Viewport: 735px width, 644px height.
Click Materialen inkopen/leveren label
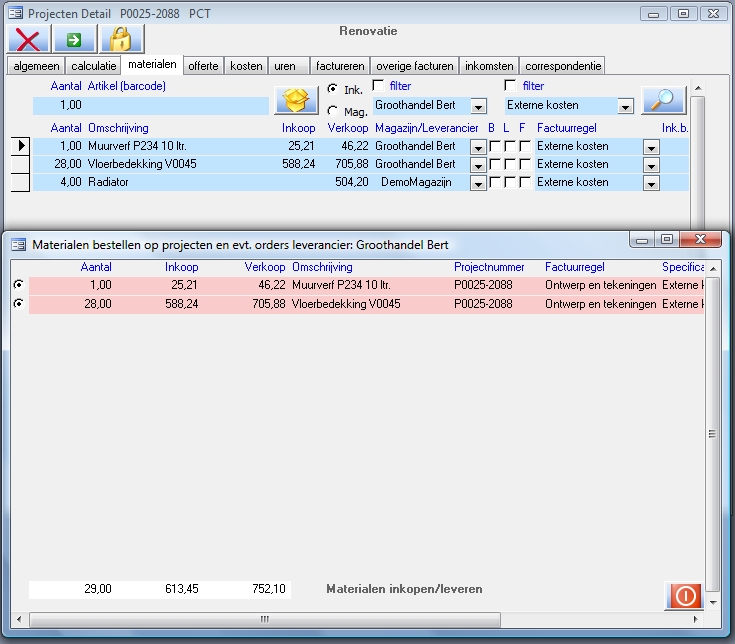404,589
